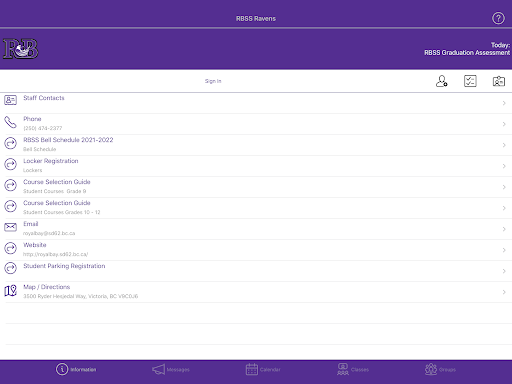
Task: Open the add user profile icon
Action: (x=442, y=81)
